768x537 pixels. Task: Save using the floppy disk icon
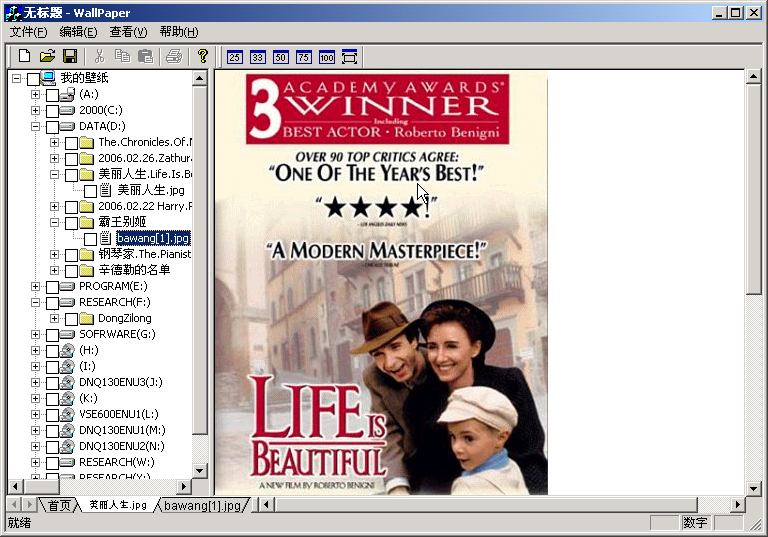[x=70, y=56]
